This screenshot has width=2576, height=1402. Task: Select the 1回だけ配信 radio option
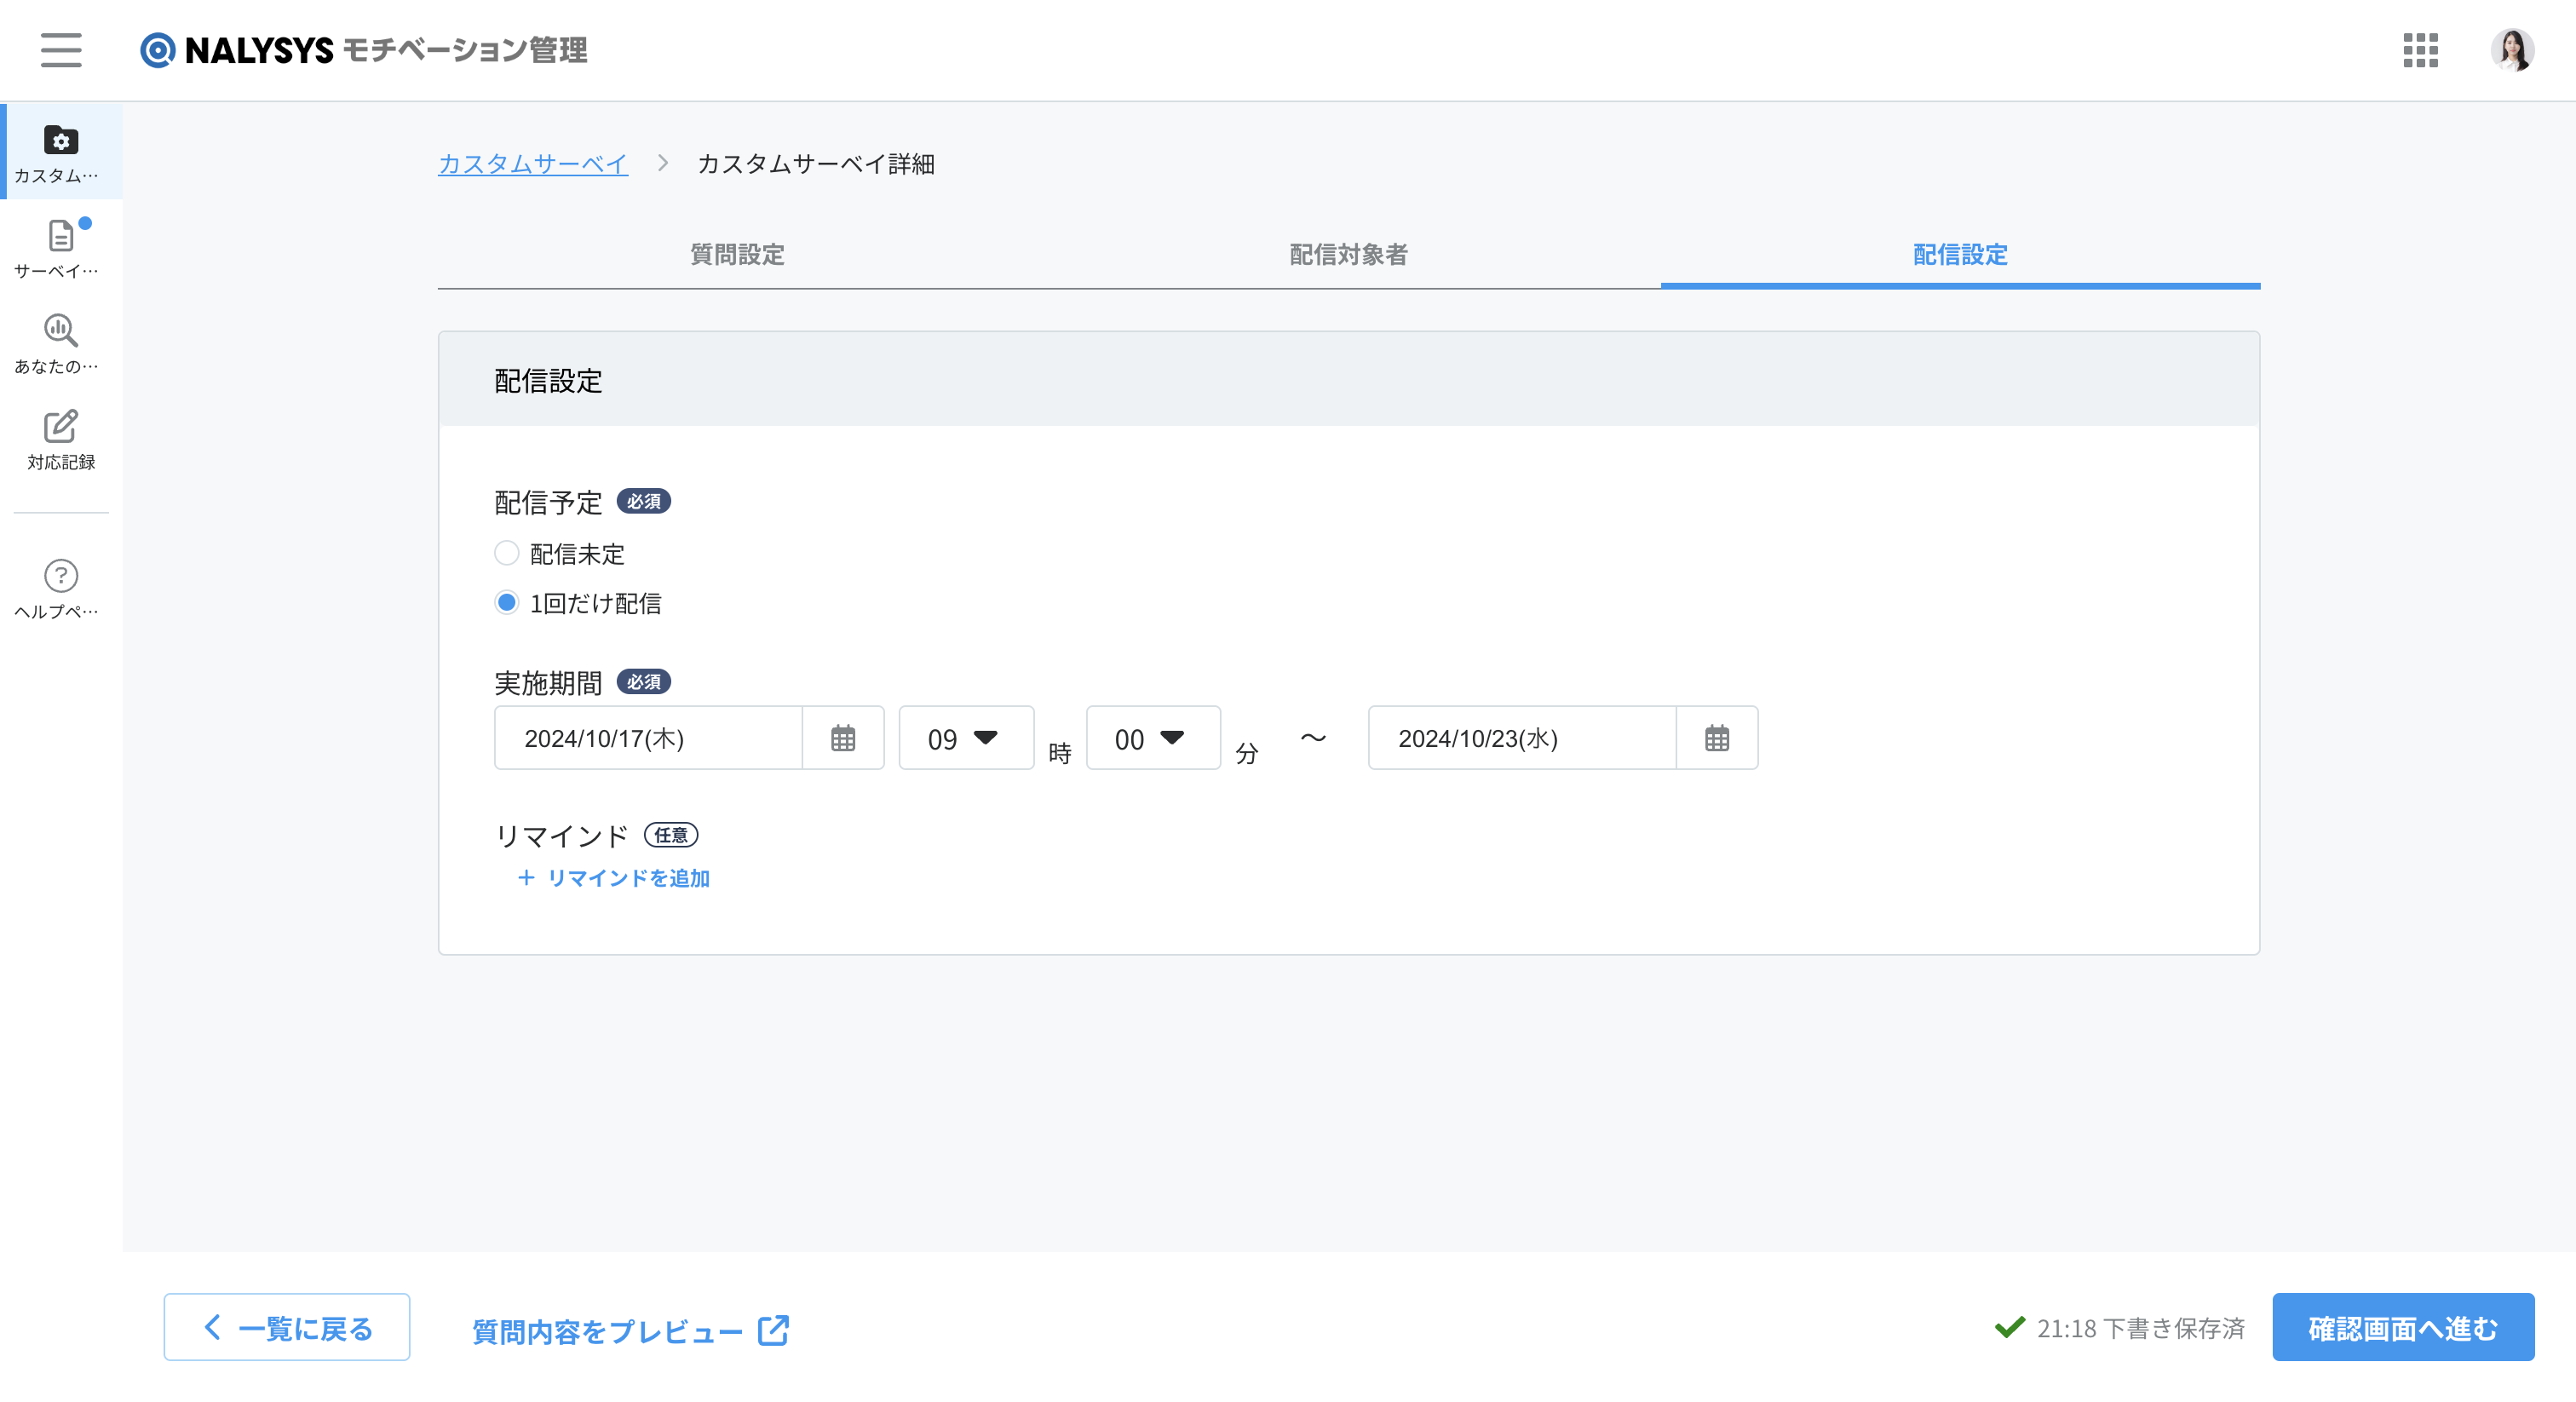pyautogui.click(x=507, y=602)
